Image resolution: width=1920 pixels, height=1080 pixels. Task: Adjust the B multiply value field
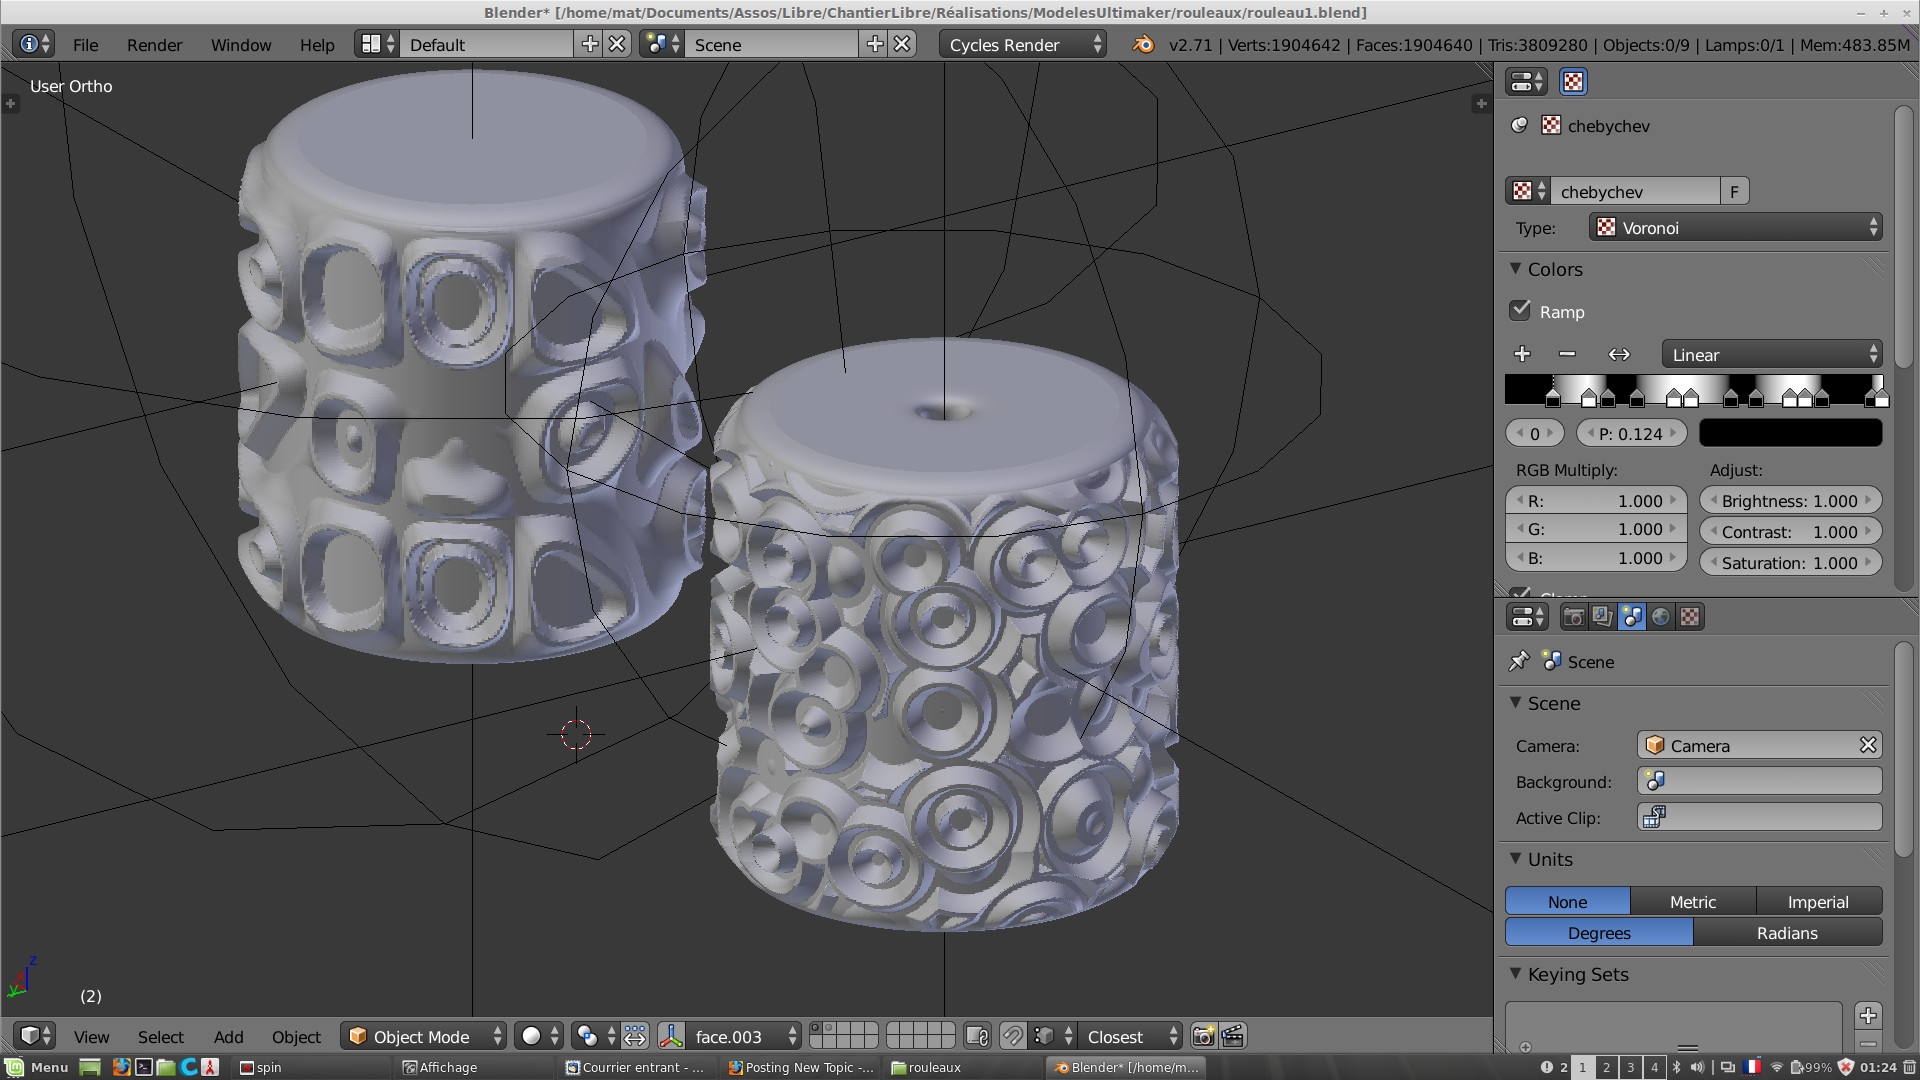click(x=1596, y=558)
